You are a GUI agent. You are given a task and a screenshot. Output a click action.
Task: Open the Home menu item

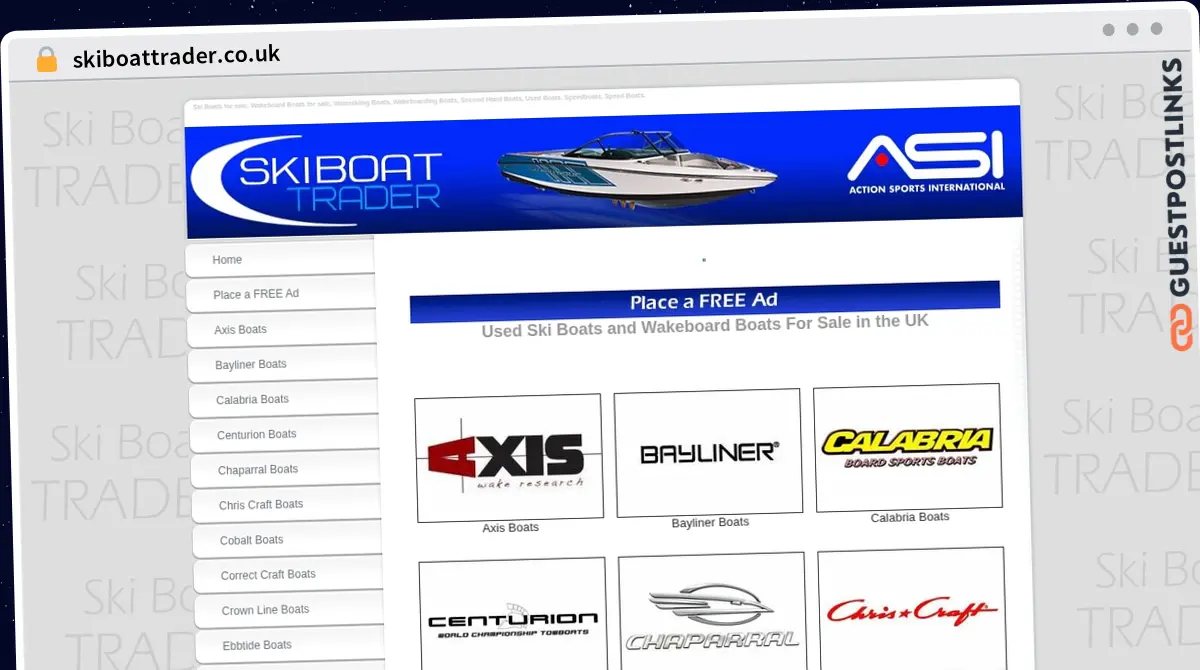280,259
